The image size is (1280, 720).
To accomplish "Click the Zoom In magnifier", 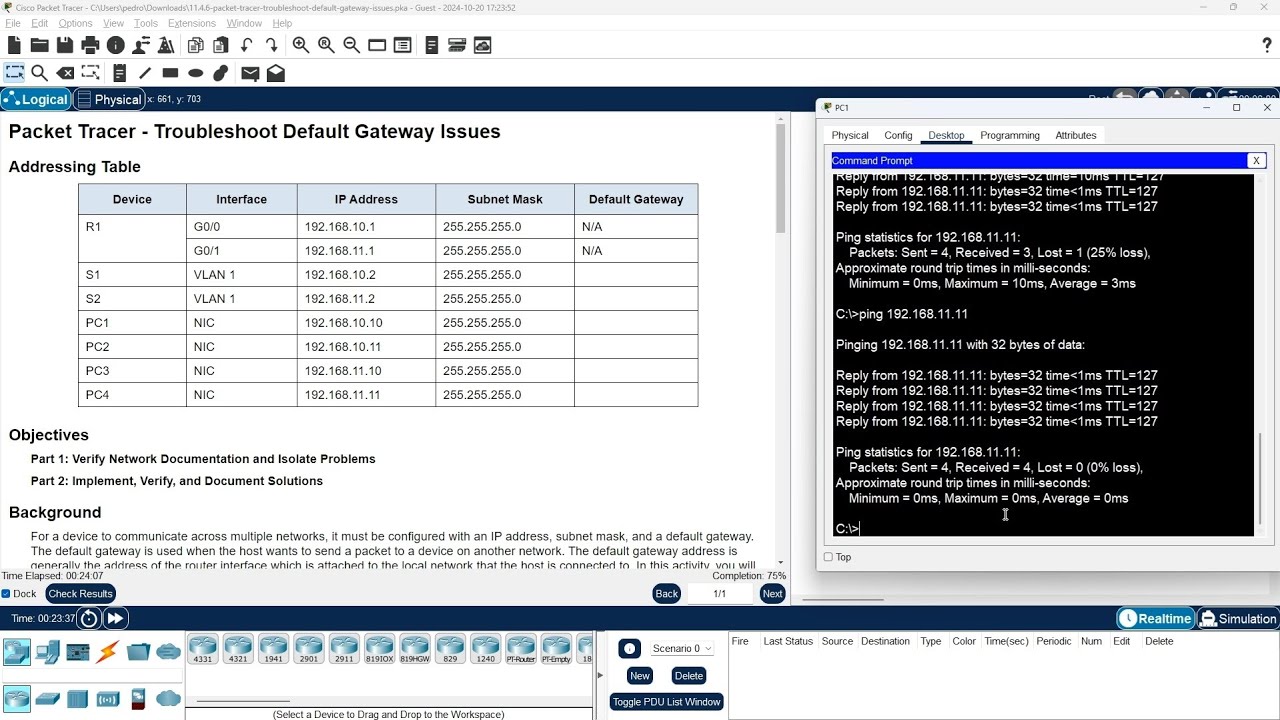I will pyautogui.click(x=301, y=45).
